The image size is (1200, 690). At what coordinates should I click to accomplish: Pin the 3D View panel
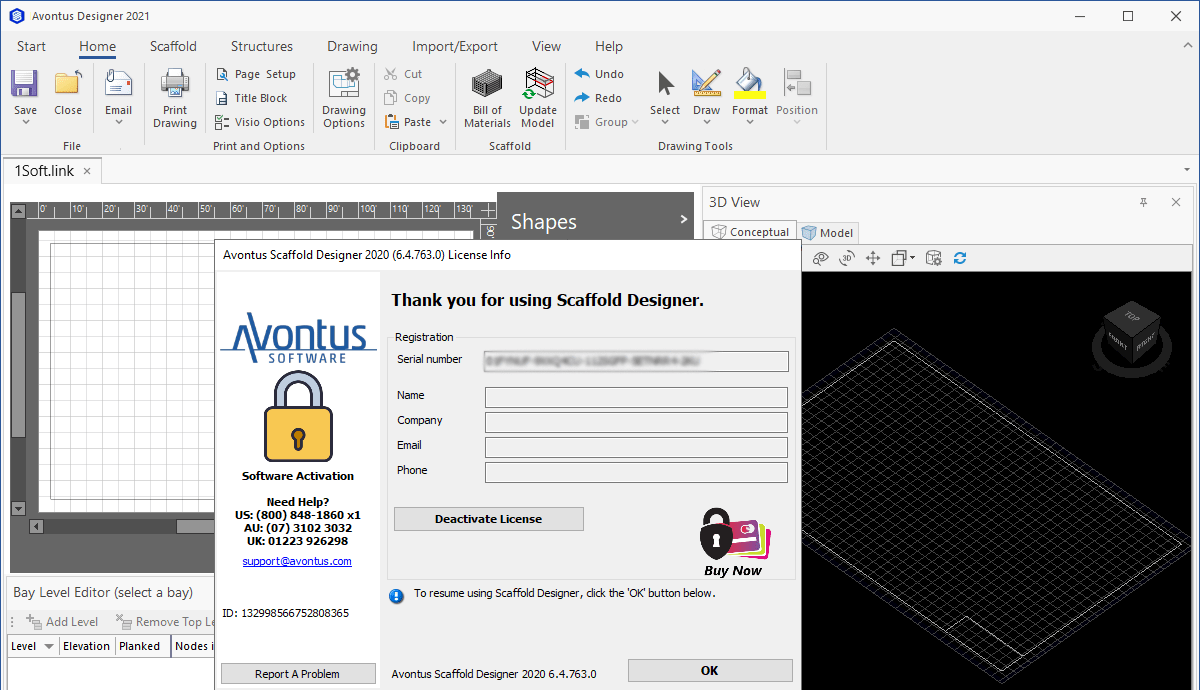(x=1144, y=202)
